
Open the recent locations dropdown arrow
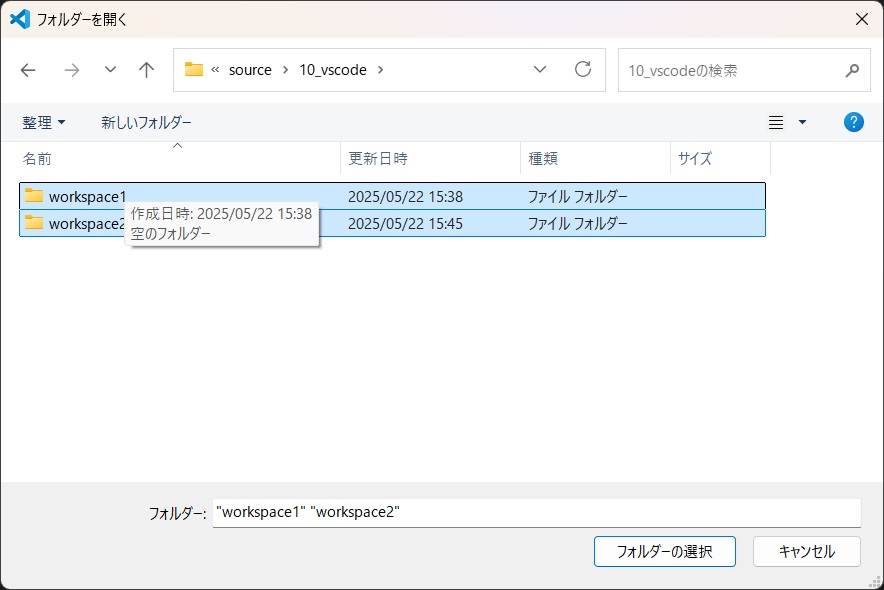(110, 70)
